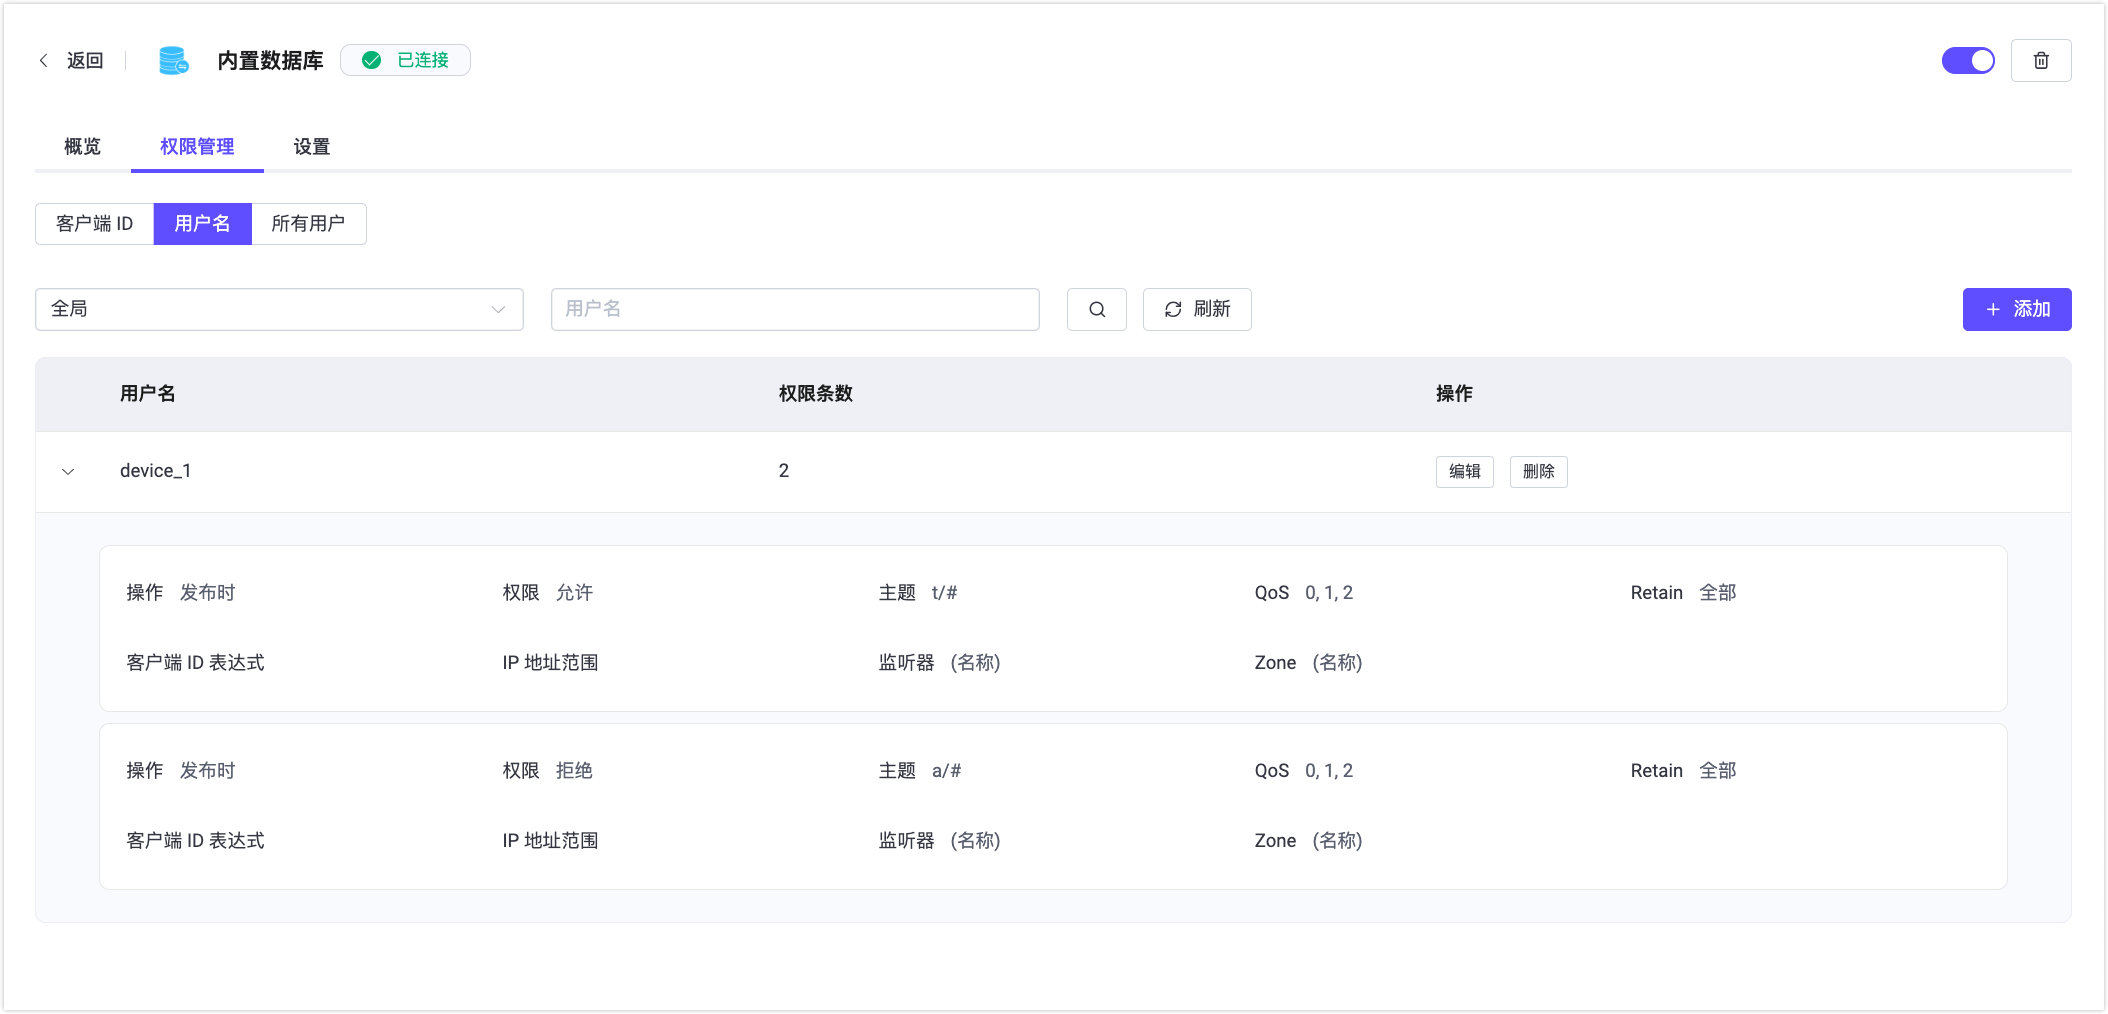The height and width of the screenshot is (1014, 2108).
Task: Click the plus icon on 添加 button
Action: [x=1993, y=310]
